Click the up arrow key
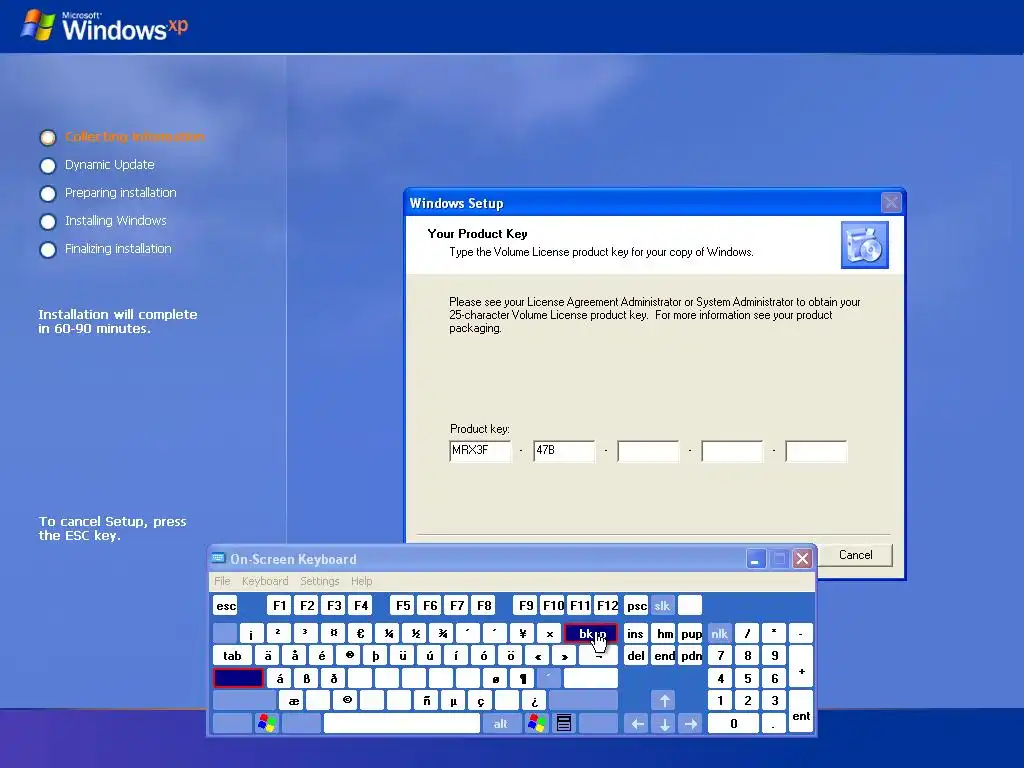 click(x=664, y=701)
